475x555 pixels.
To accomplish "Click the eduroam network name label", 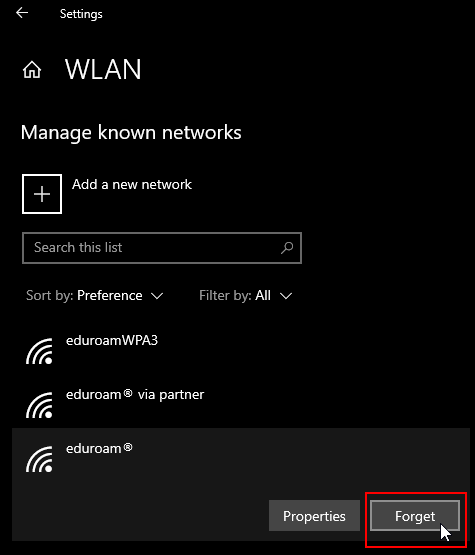I will 99,448.
